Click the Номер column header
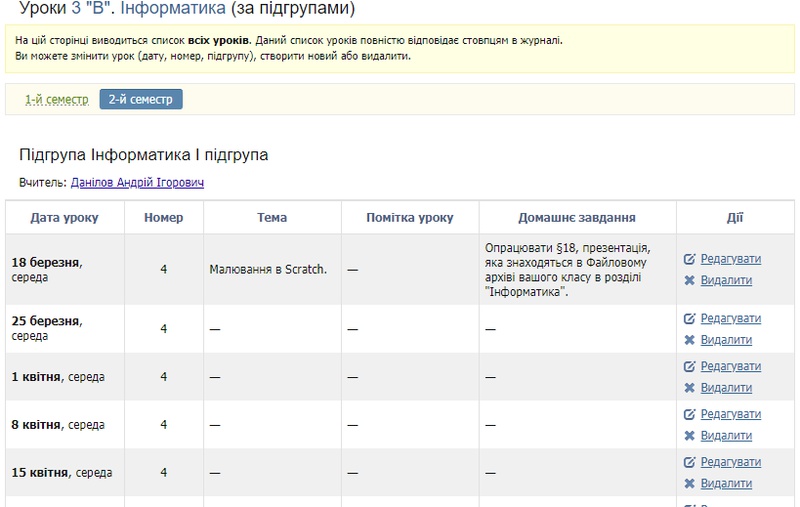The width and height of the screenshot is (800, 507). 164,218
